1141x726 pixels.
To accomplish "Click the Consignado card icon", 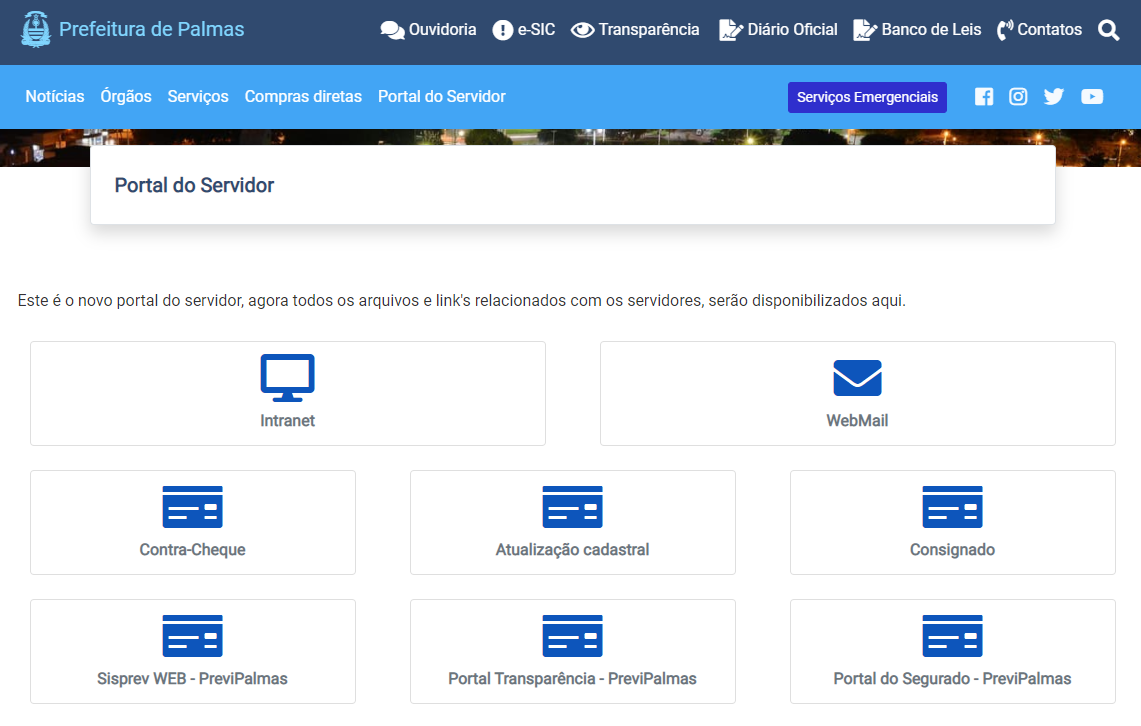I will 953,506.
